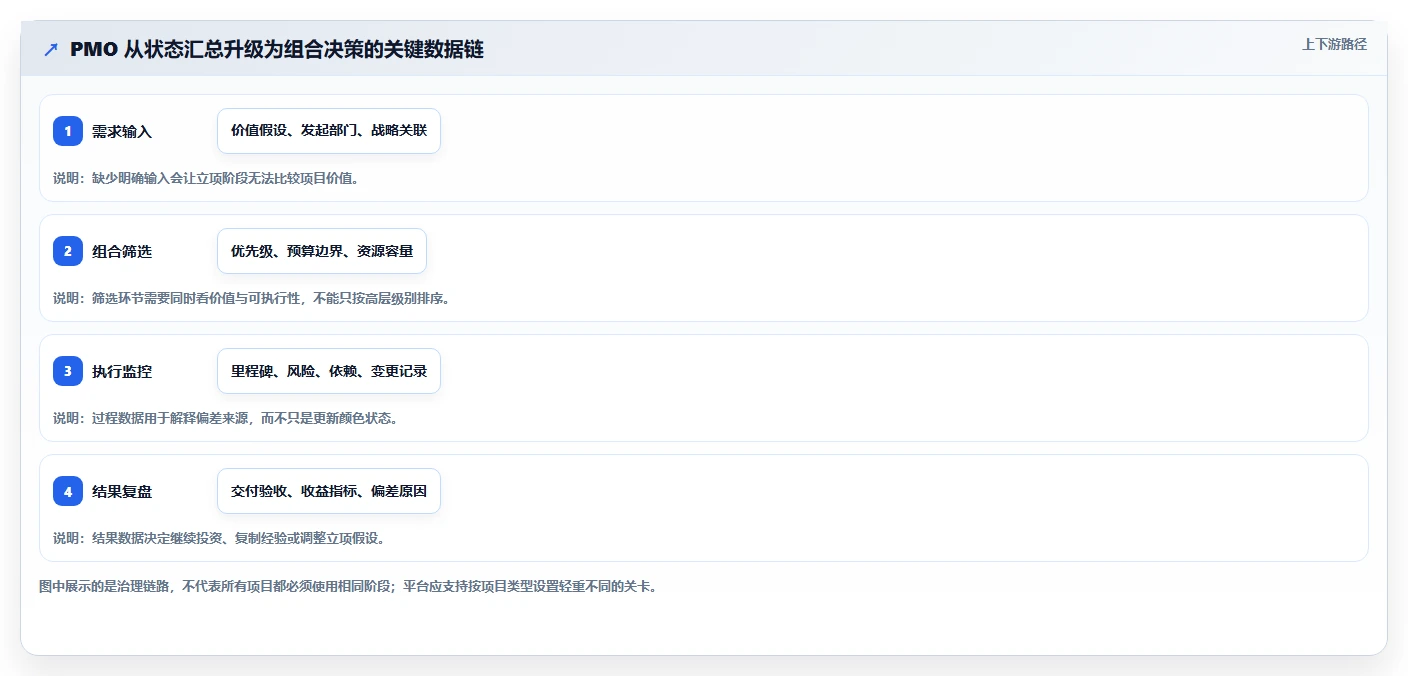Click the 价值假设、发起部门、战略关联 chip
The height and width of the screenshot is (676, 1408).
(x=329, y=131)
